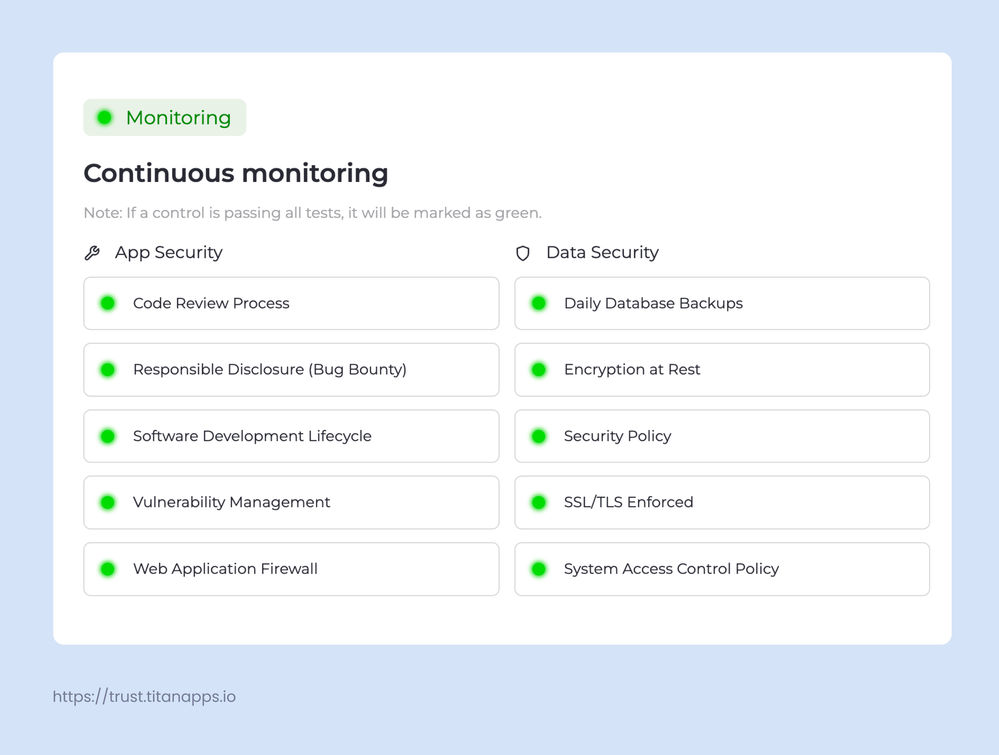Screen dimensions: 999x755
Task: Select the Data Security section header
Action: point(601,253)
